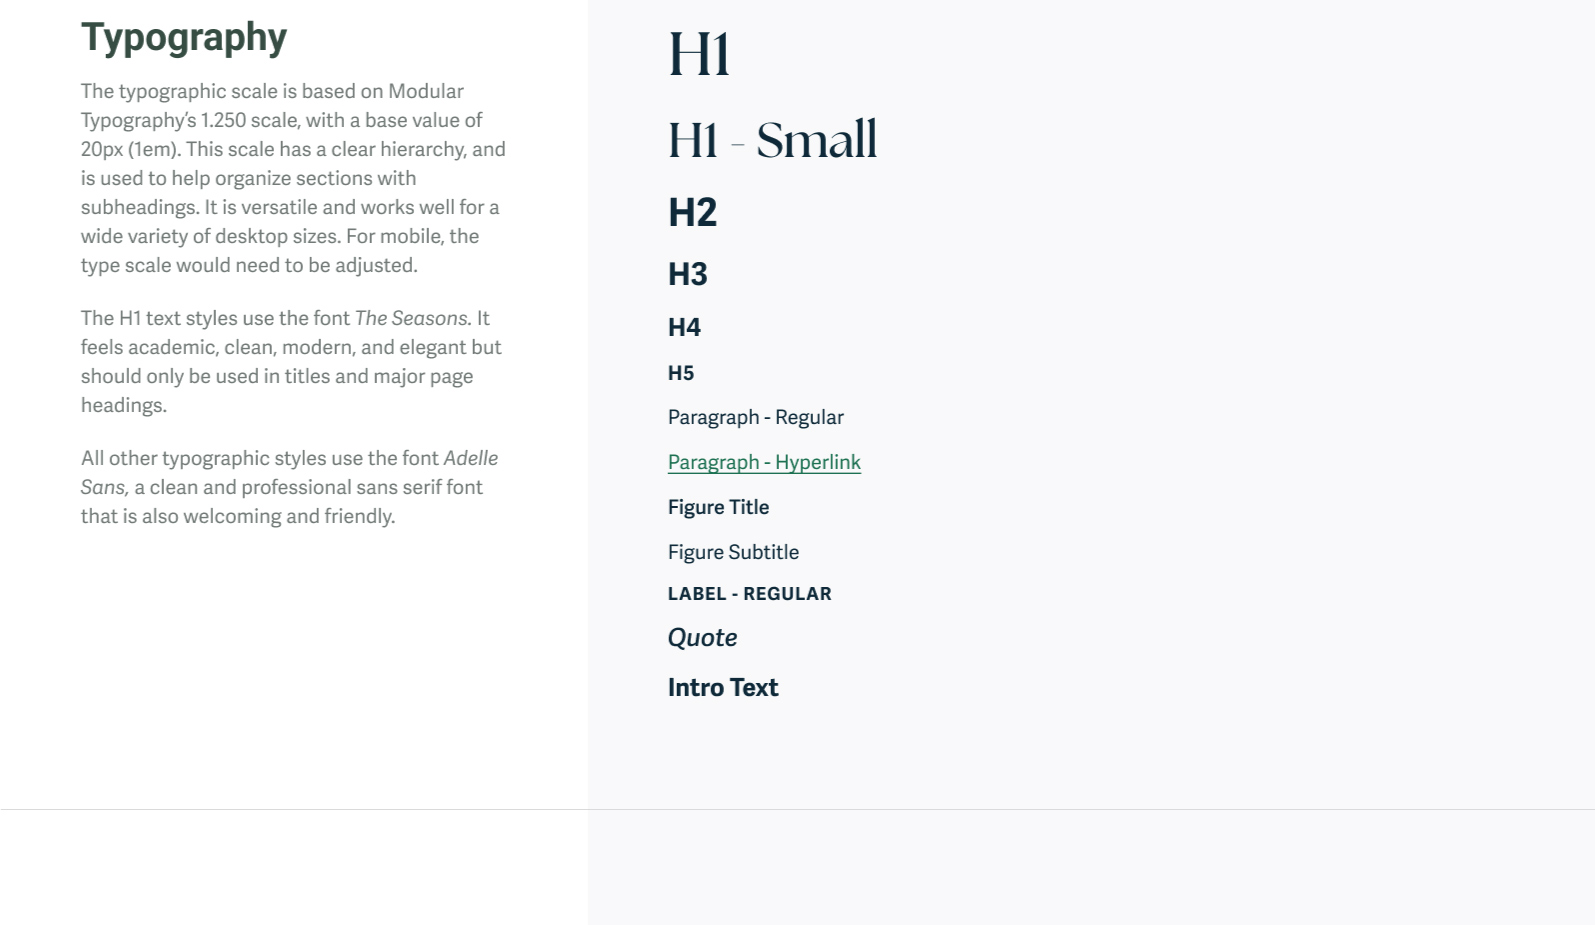Image resolution: width=1595 pixels, height=925 pixels.
Task: Select the bold Intro Text sample
Action: pyautogui.click(x=723, y=688)
